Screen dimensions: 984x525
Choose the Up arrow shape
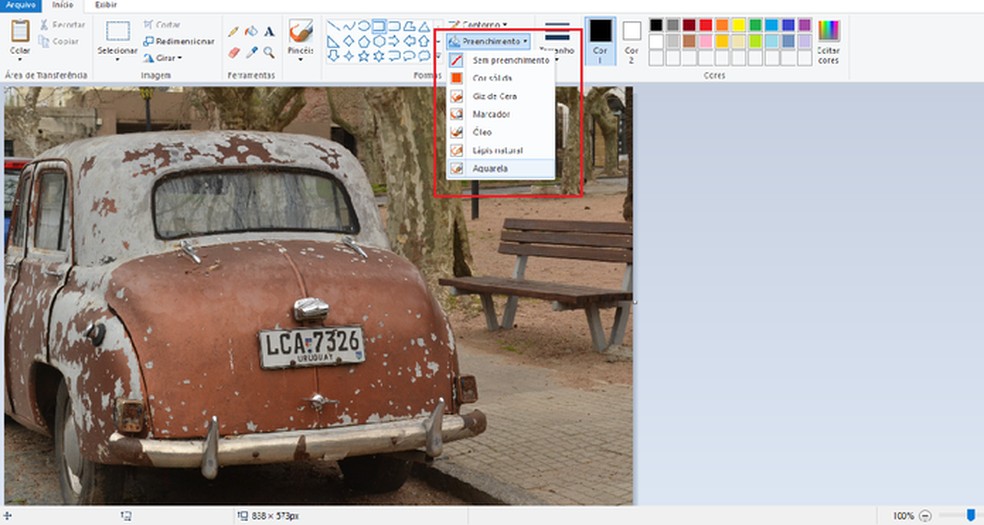coord(424,41)
